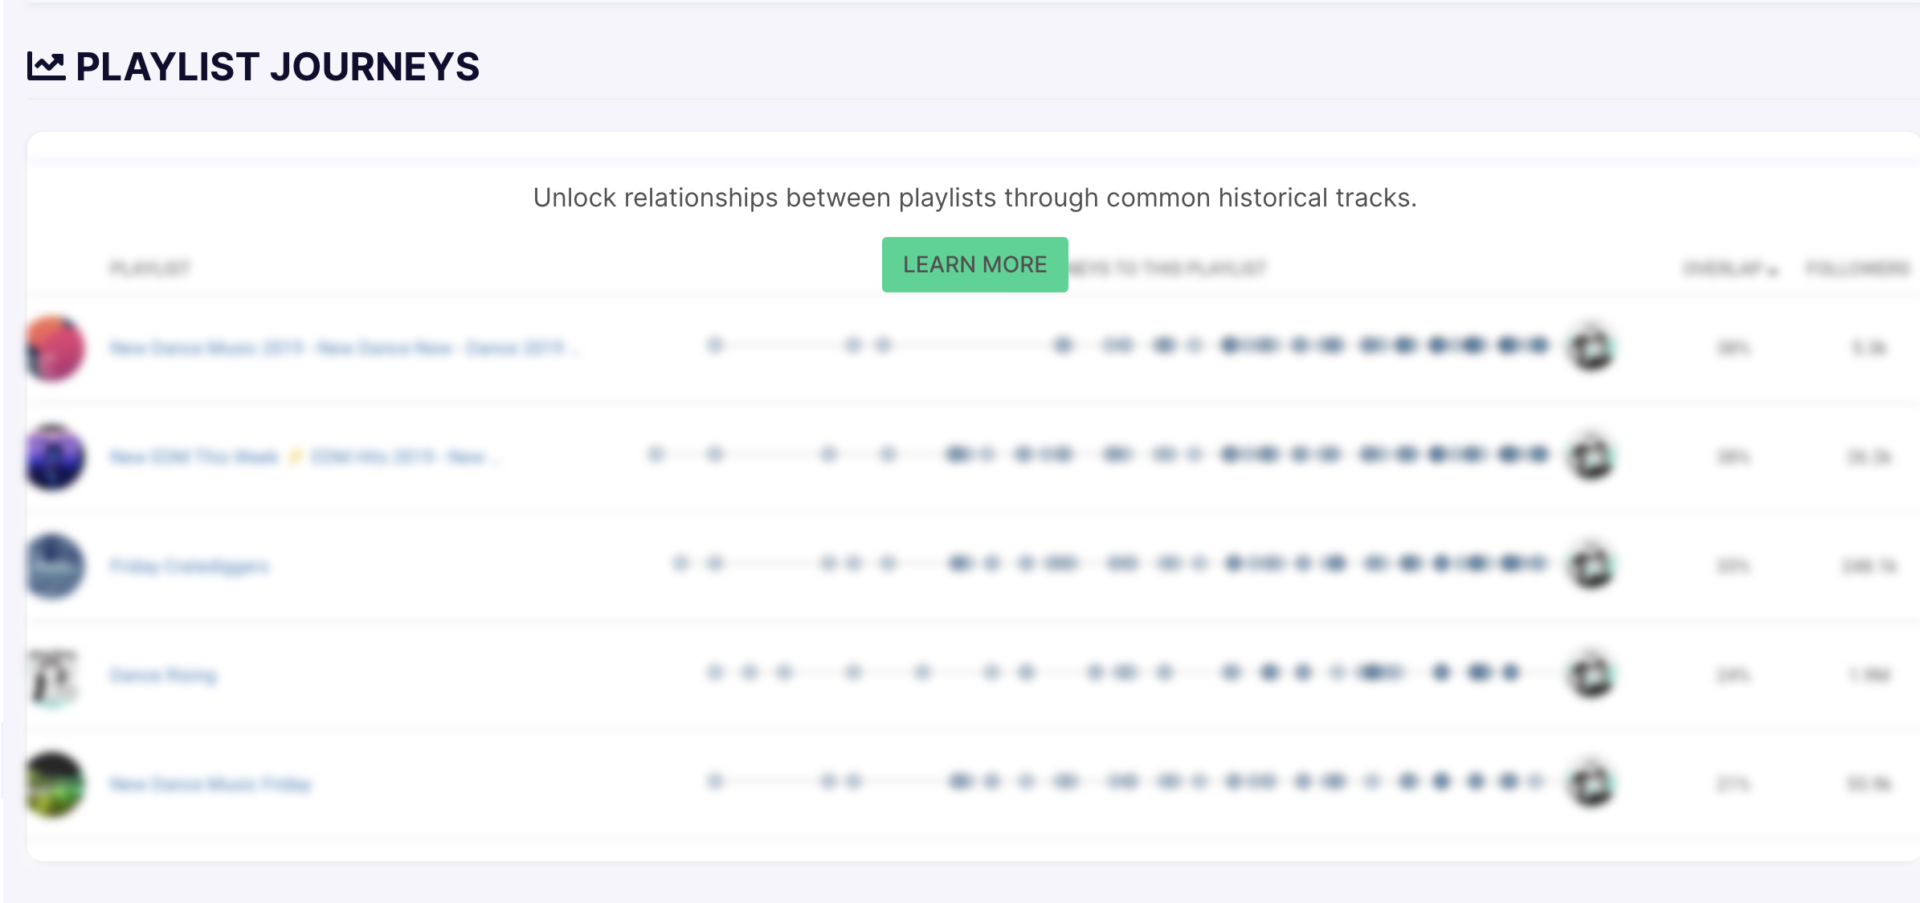
Task: Open the Friday Cratediggers playlist link
Action: click(189, 566)
